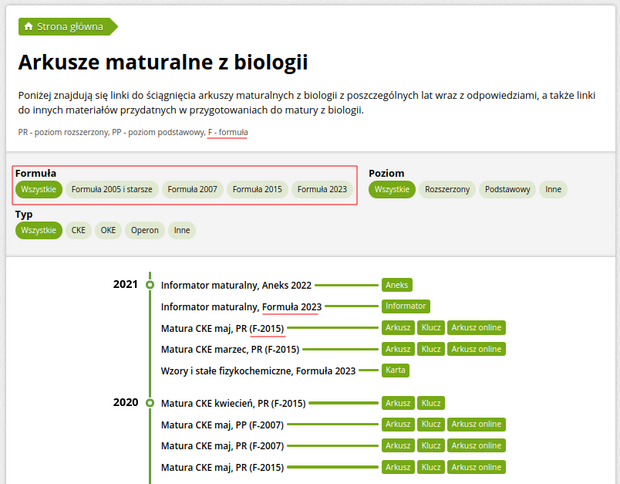The width and height of the screenshot is (620, 484).
Task: Open Klucz for Matura CKE maj 2021 PR F-2015
Action: click(431, 328)
